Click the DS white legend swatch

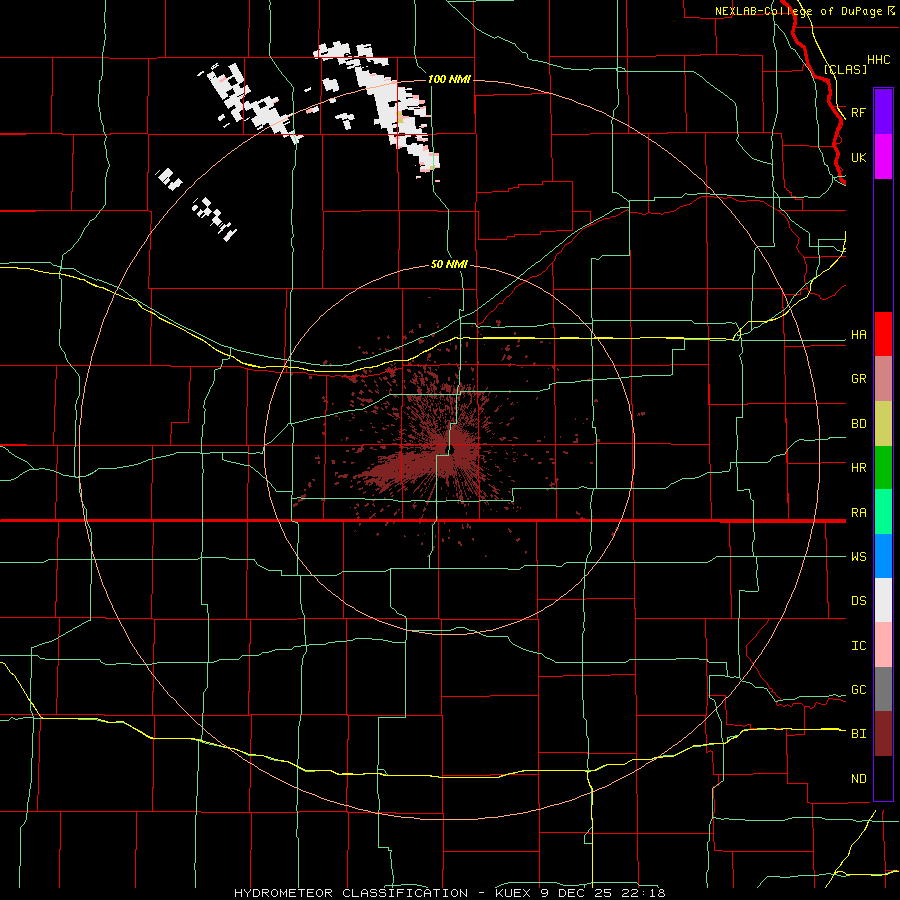(x=883, y=600)
